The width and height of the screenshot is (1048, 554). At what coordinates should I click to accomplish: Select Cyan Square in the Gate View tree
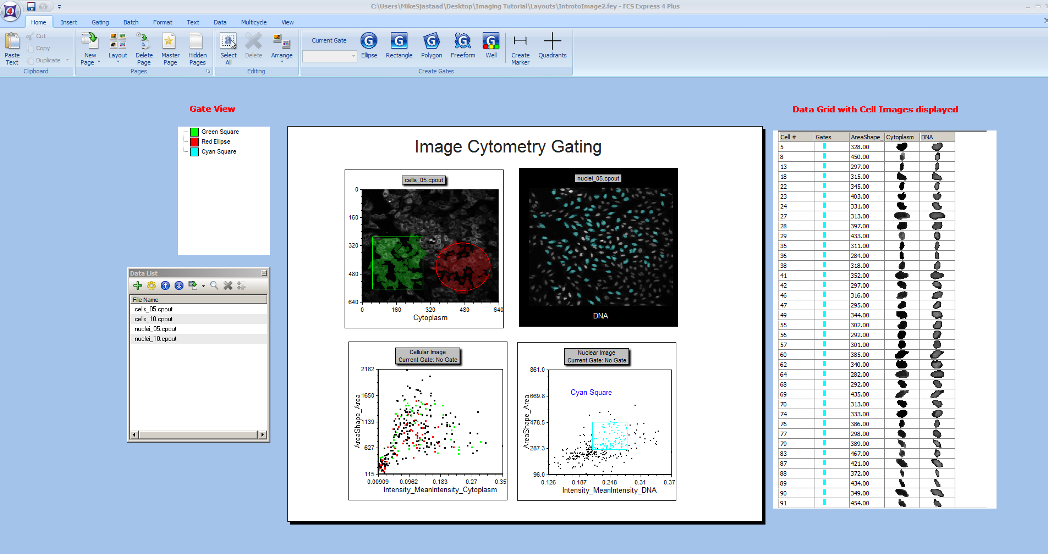click(219, 152)
